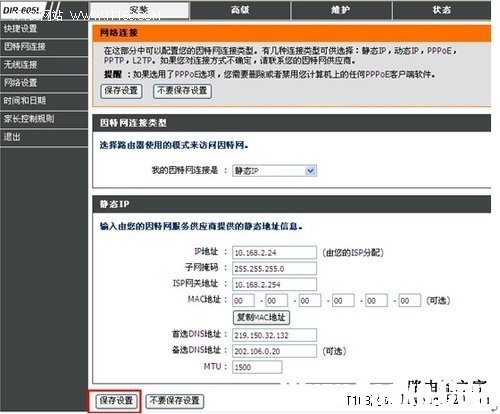Open 网络设置 sidebar item
The height and width of the screenshot is (414, 500).
point(44,83)
